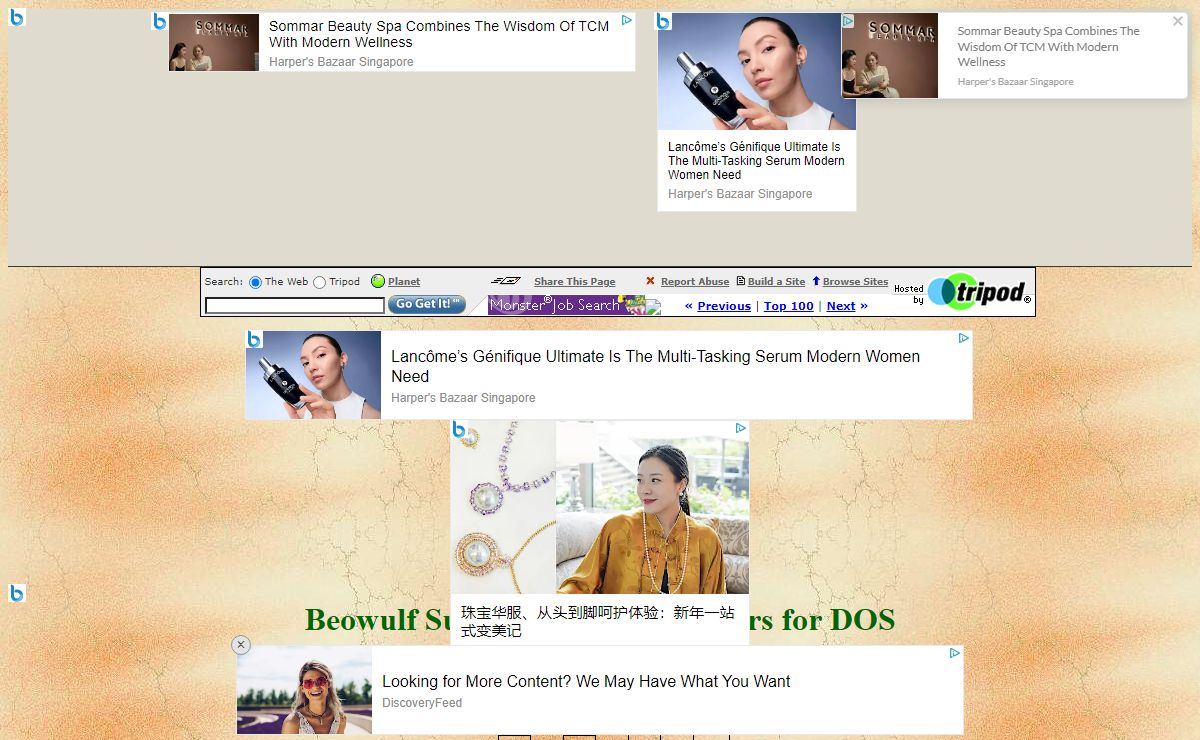
Task: Open the Sommar photo in the top banner ad
Action: click(214, 42)
